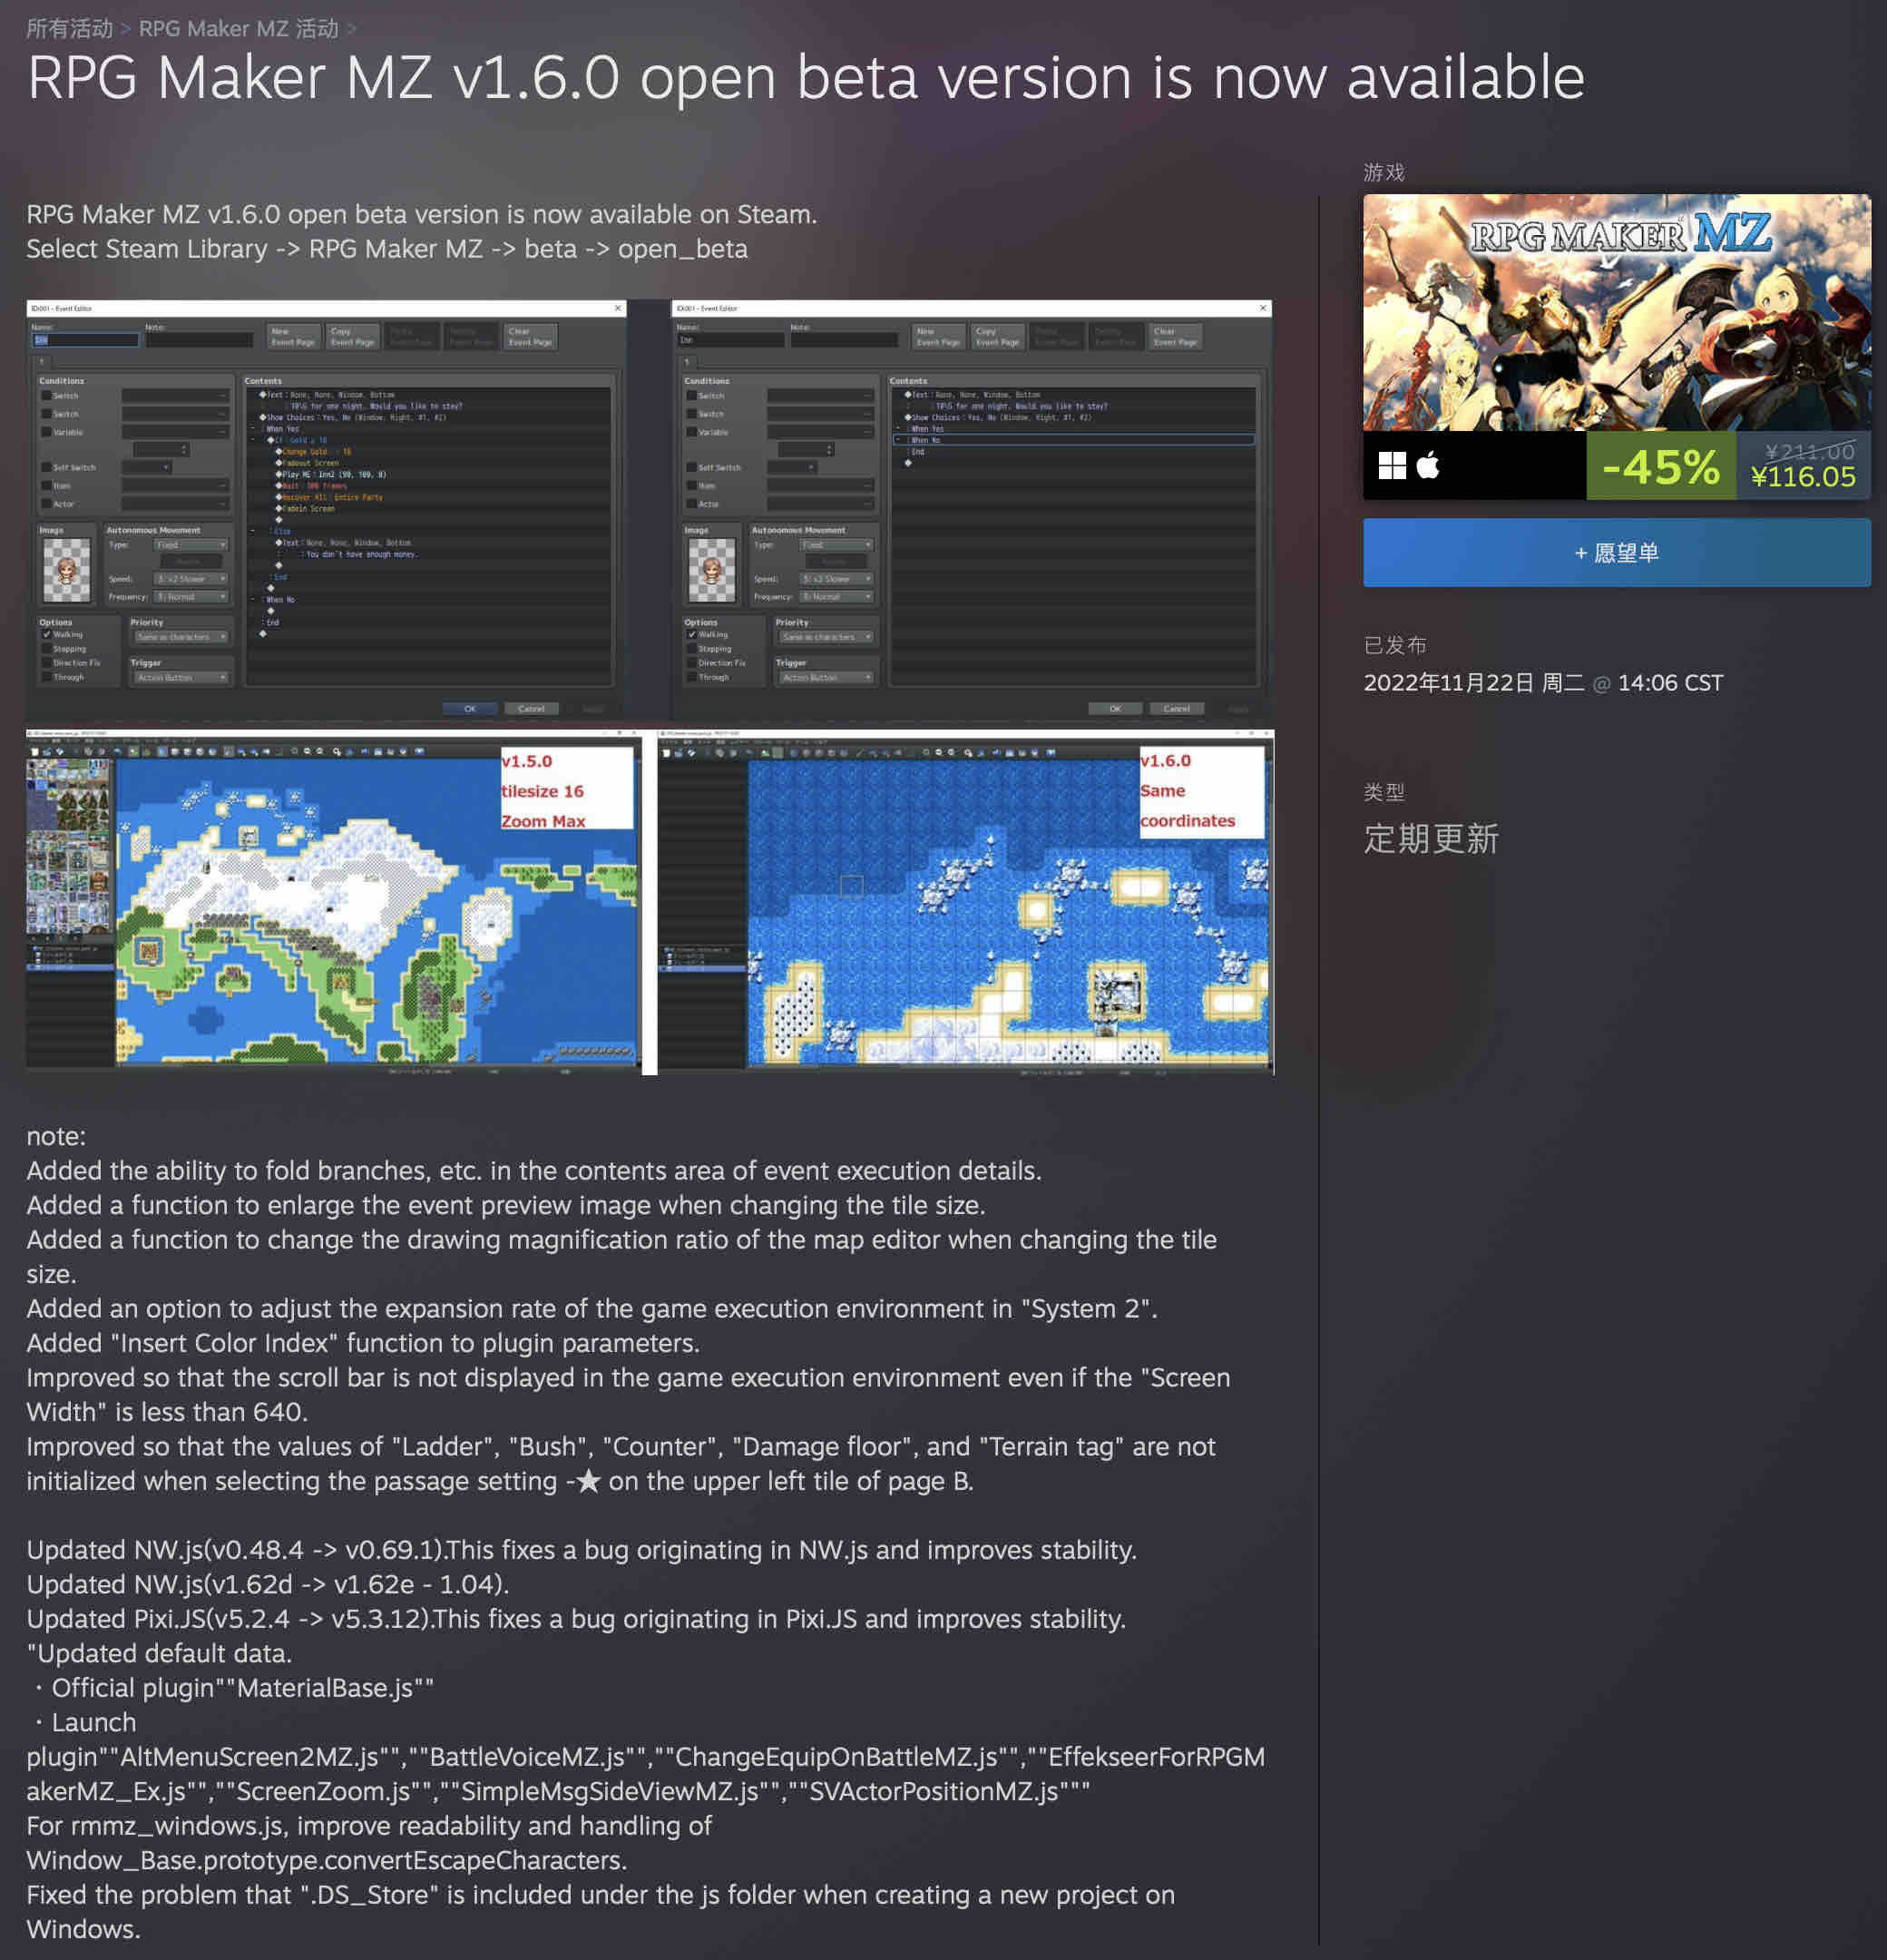Open the v1.6.0 Same coordinates map screenshot

[x=965, y=902]
